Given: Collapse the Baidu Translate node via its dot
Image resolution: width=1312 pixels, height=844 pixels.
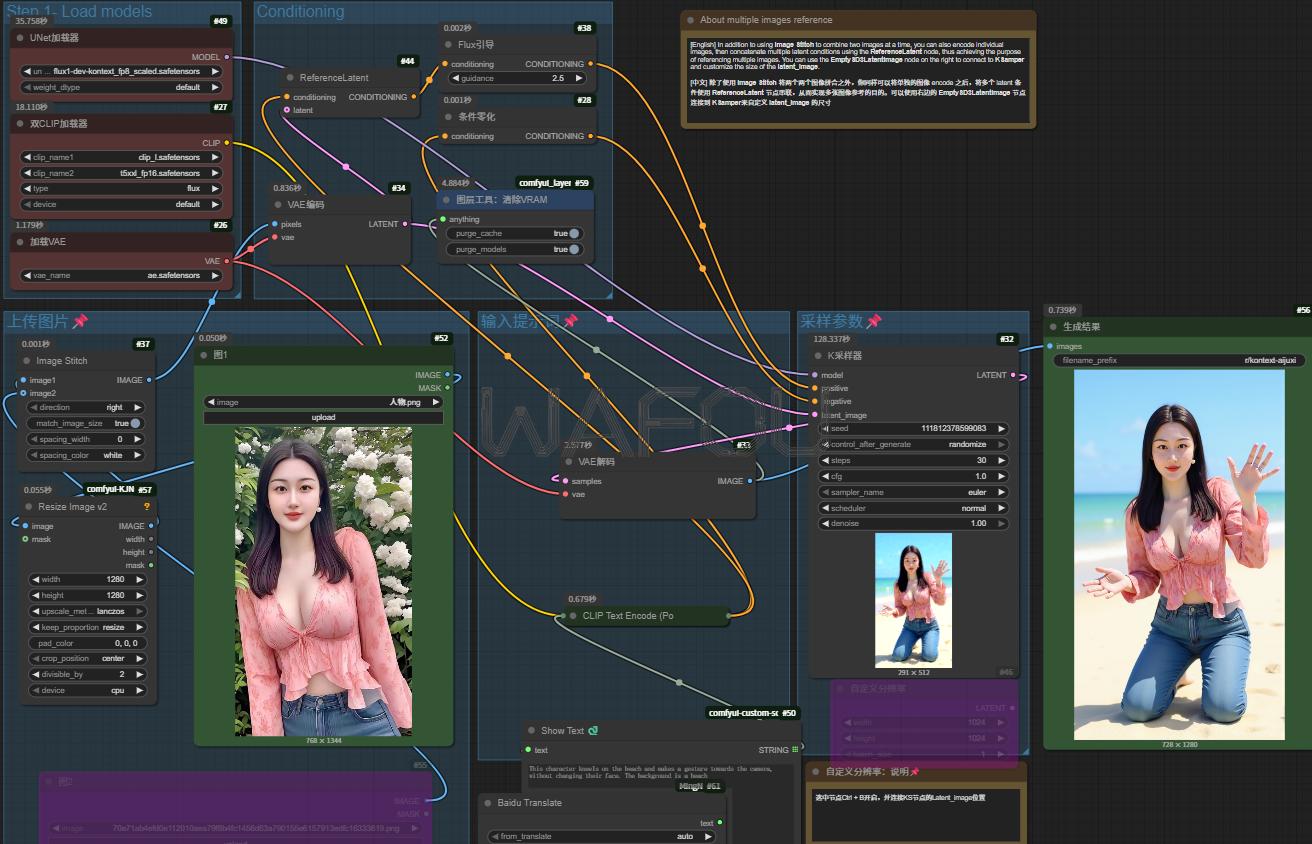Looking at the screenshot, I should pos(486,802).
